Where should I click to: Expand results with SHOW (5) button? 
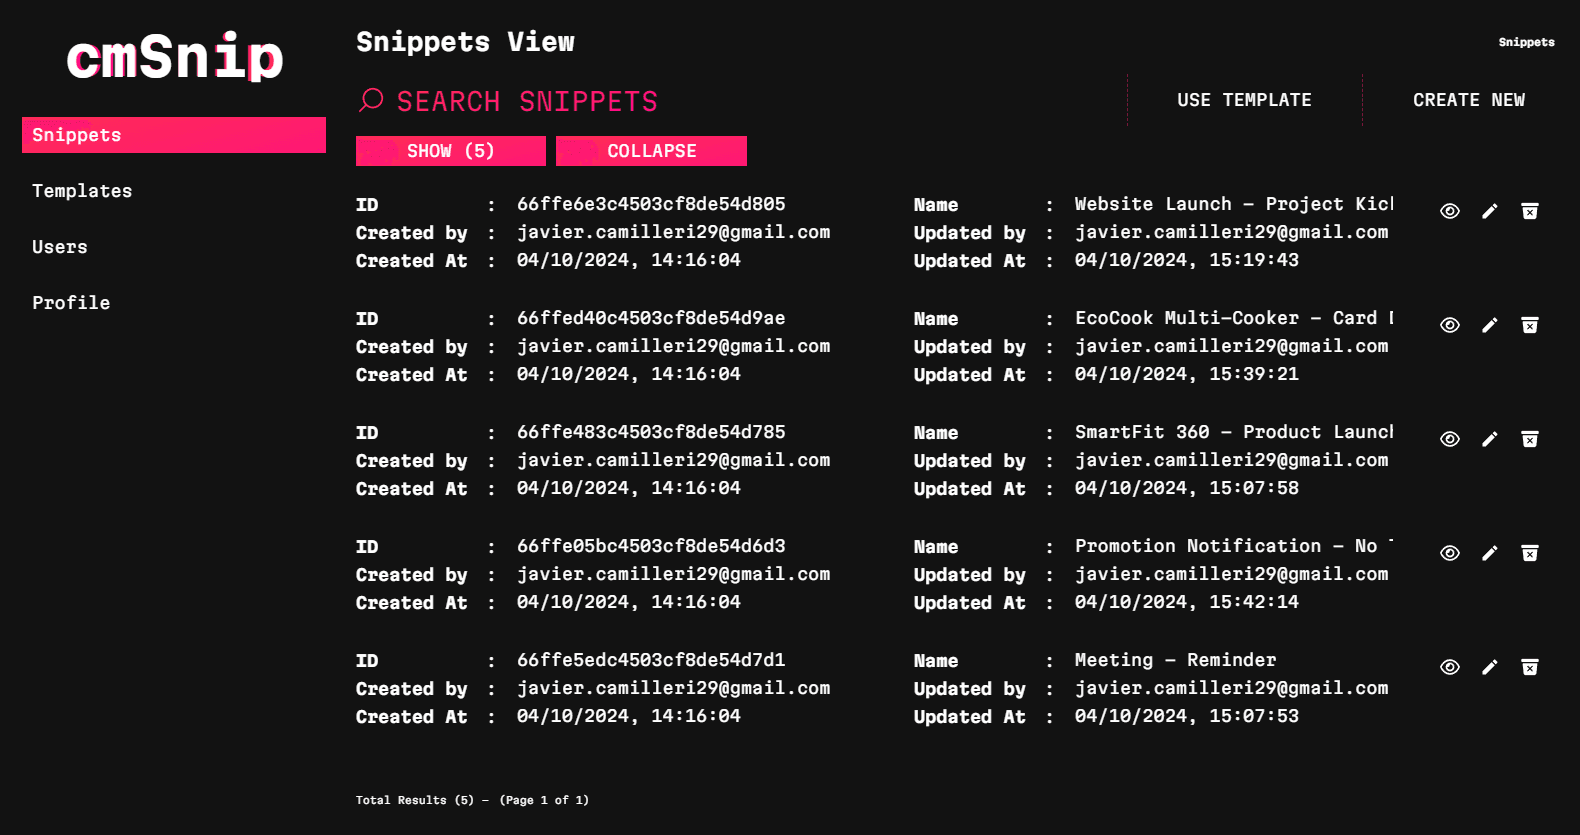(450, 151)
